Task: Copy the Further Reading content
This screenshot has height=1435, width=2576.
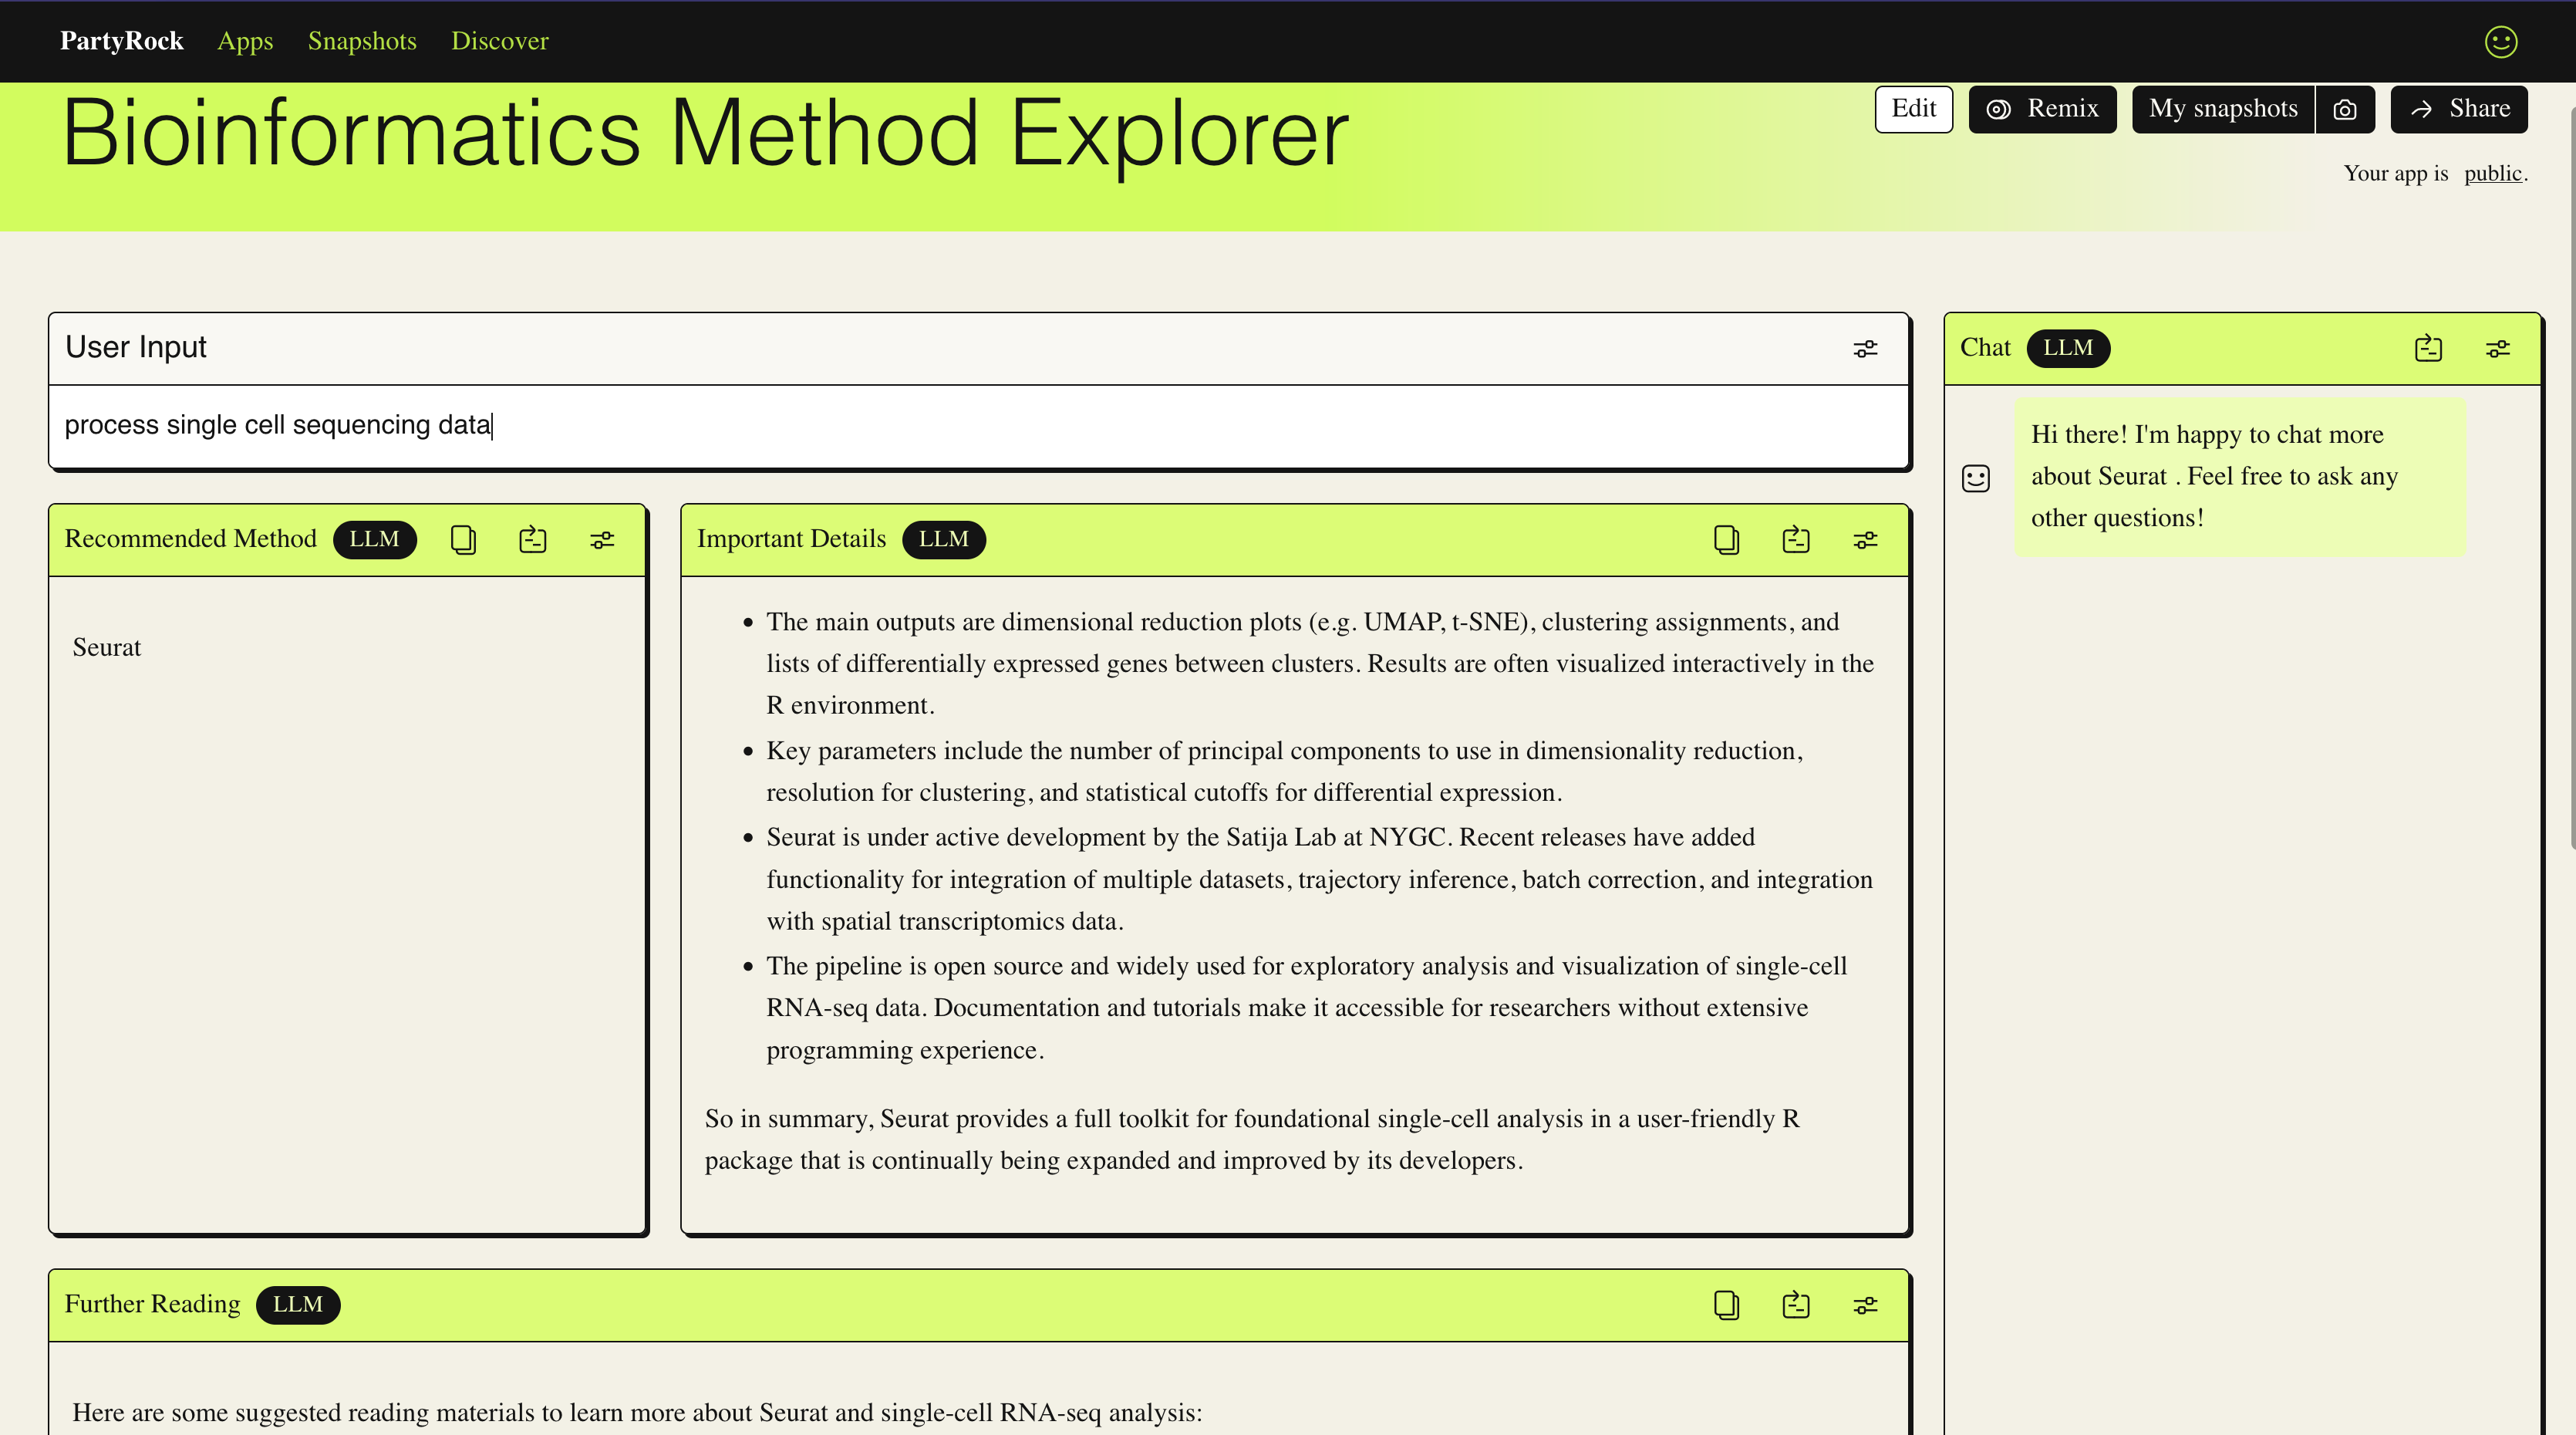Action: pyautogui.click(x=1726, y=1305)
